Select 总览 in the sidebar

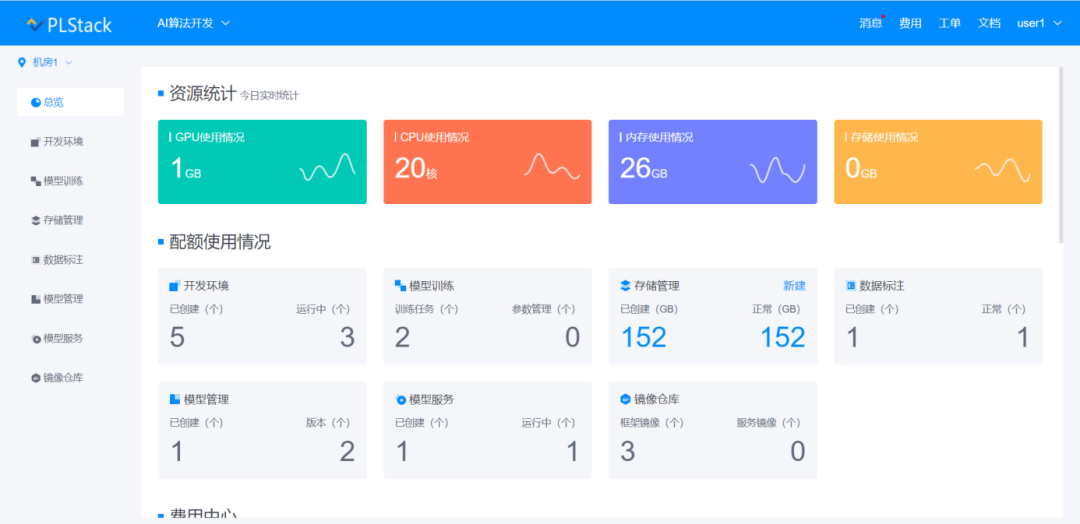coord(70,102)
